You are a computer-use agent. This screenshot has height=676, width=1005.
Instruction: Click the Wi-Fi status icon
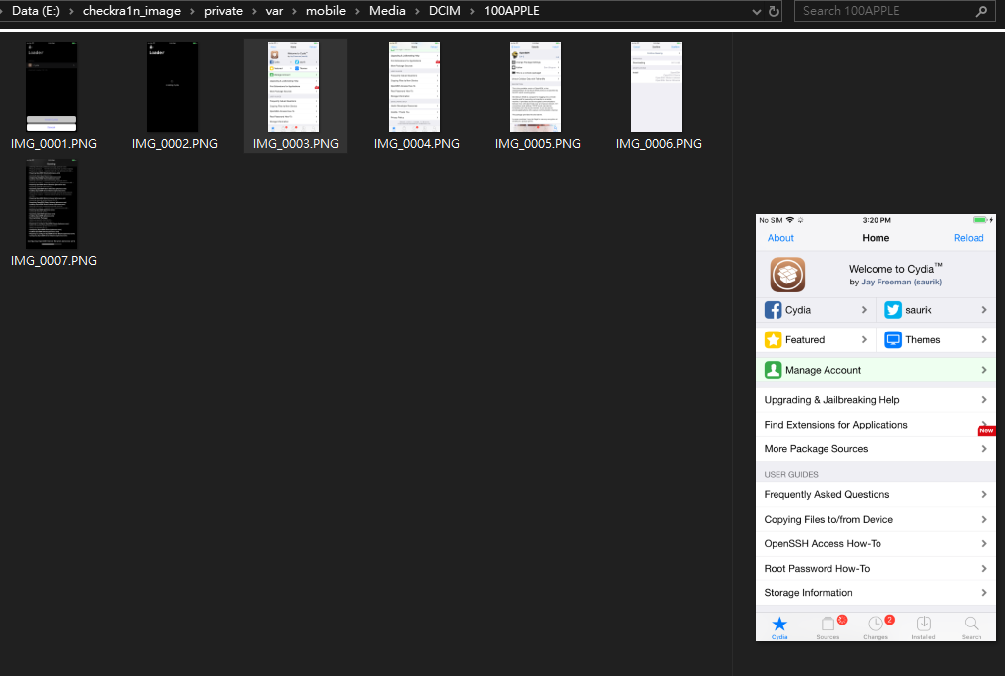tap(790, 220)
